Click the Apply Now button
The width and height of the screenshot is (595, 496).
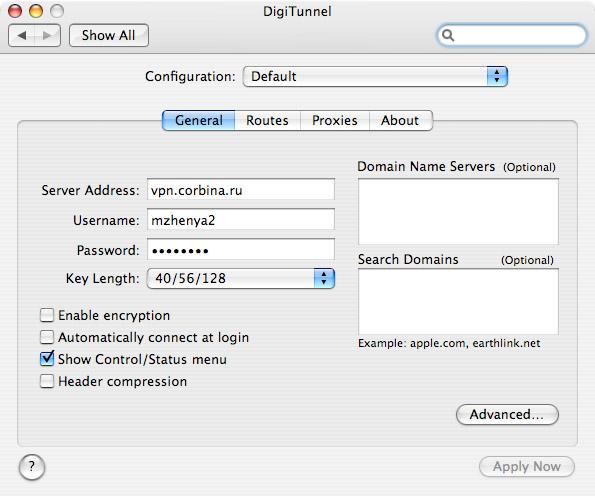point(527,466)
